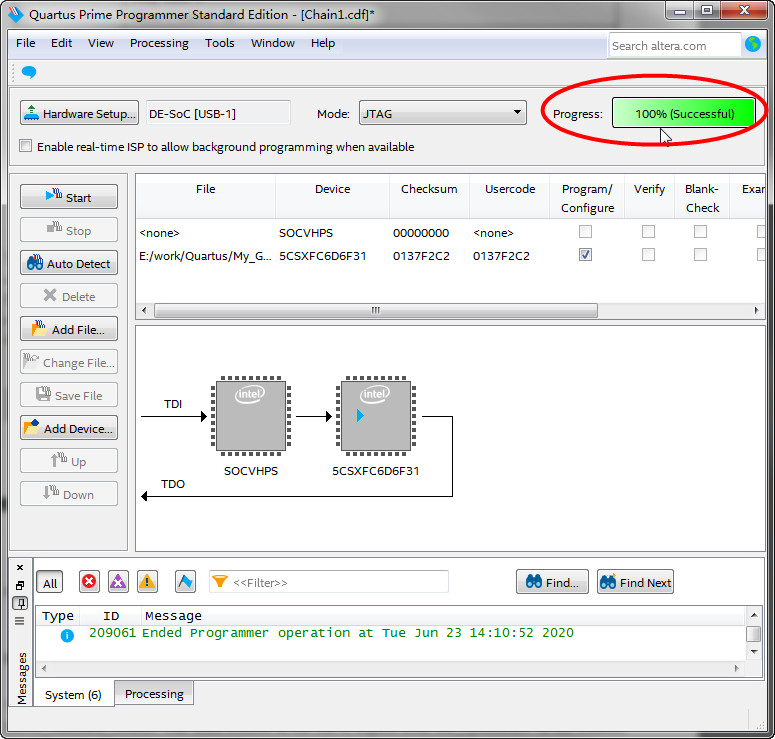
Task: Click the messages list scroll-down arrow
Action: tap(754, 652)
